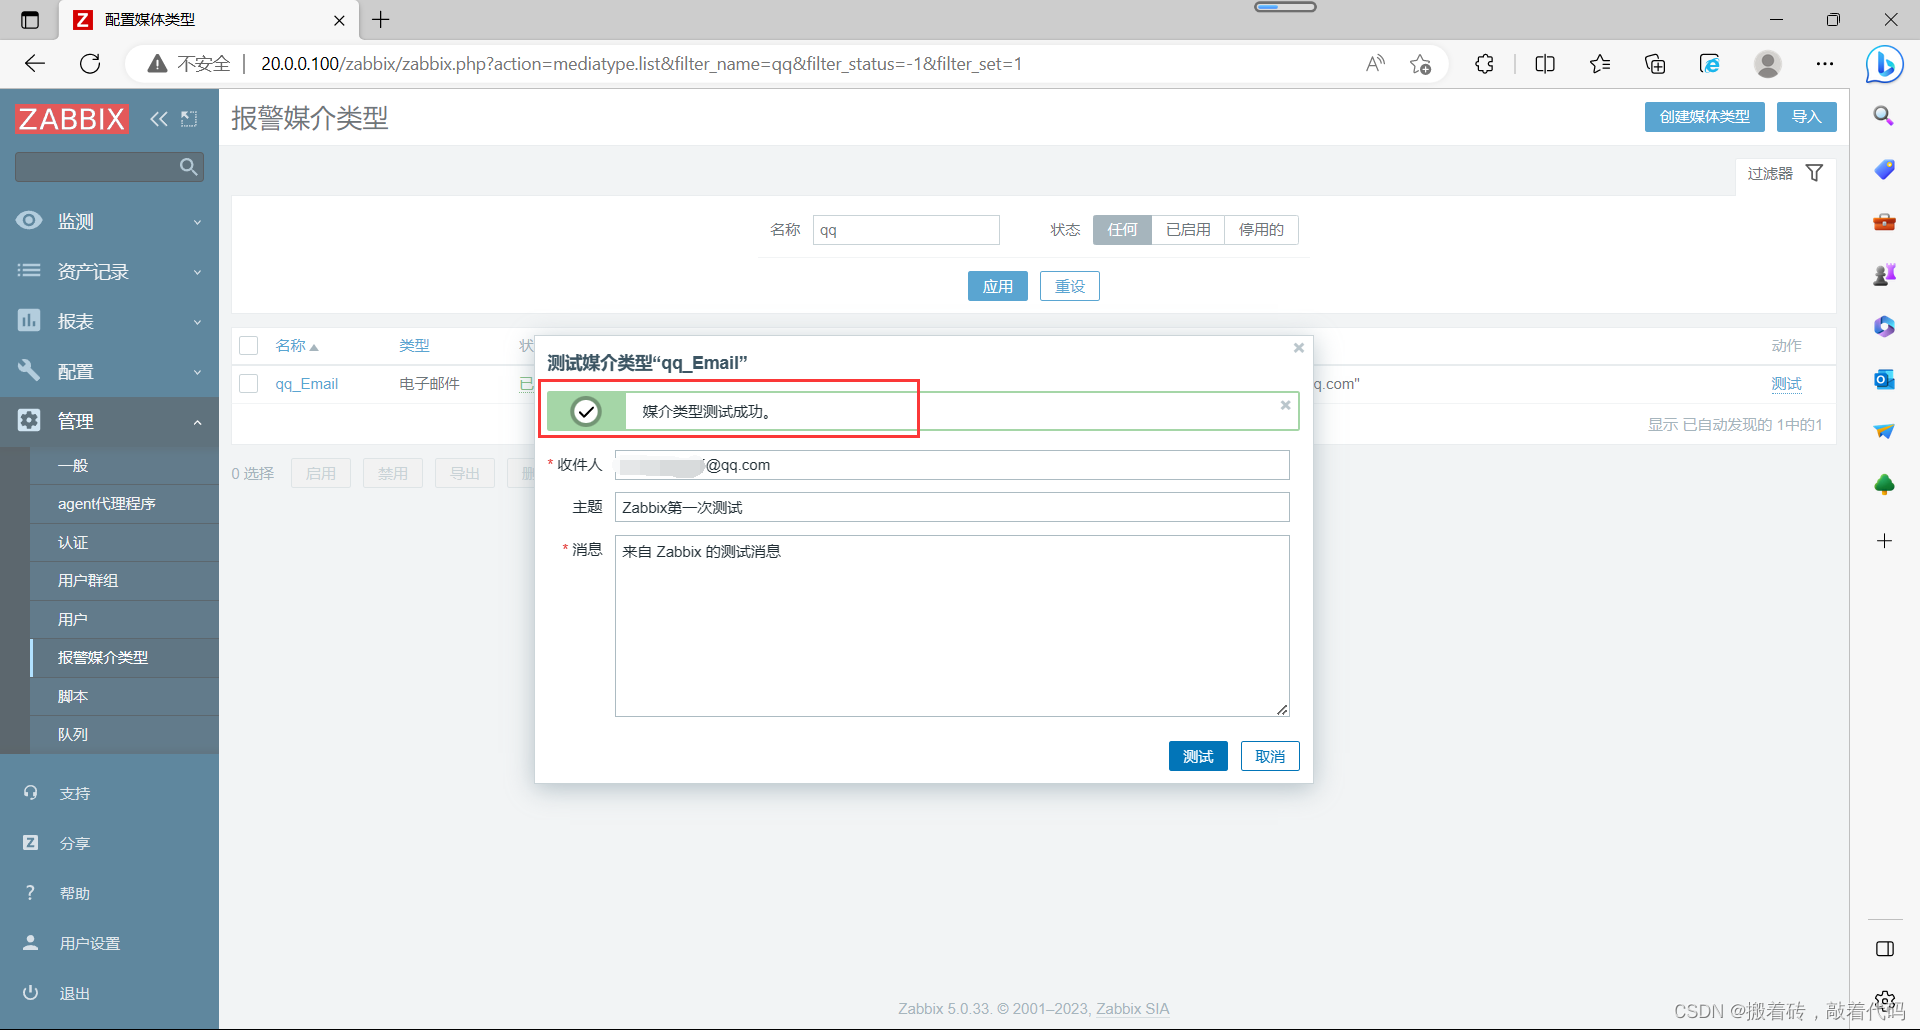The image size is (1920, 1030).
Task: Open Edge sidebar tree icon
Action: click(1884, 485)
